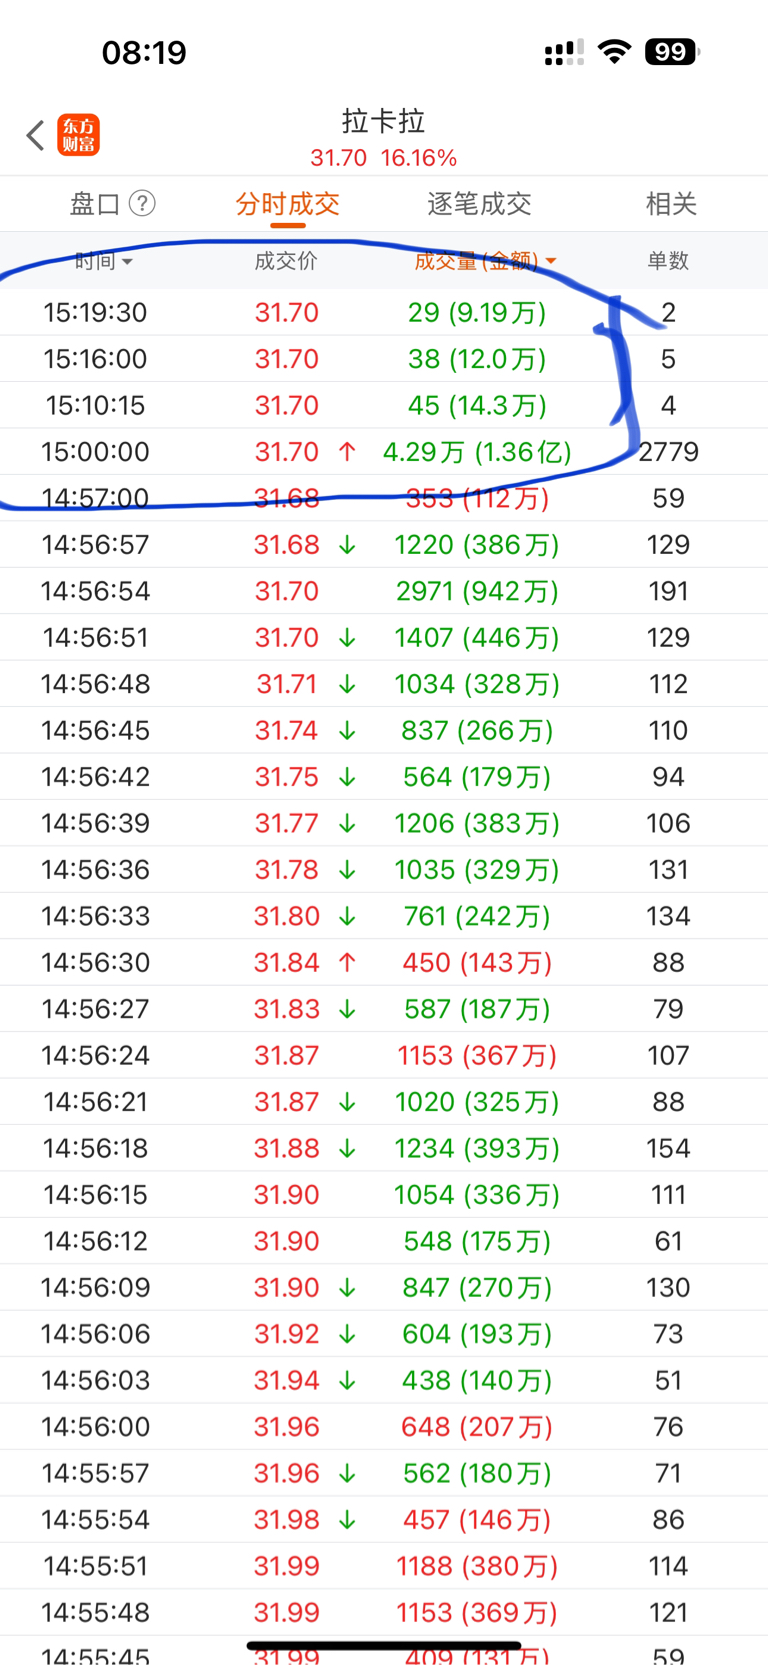Click the 成交价 column header
768x1665 pixels.
coord(286,261)
